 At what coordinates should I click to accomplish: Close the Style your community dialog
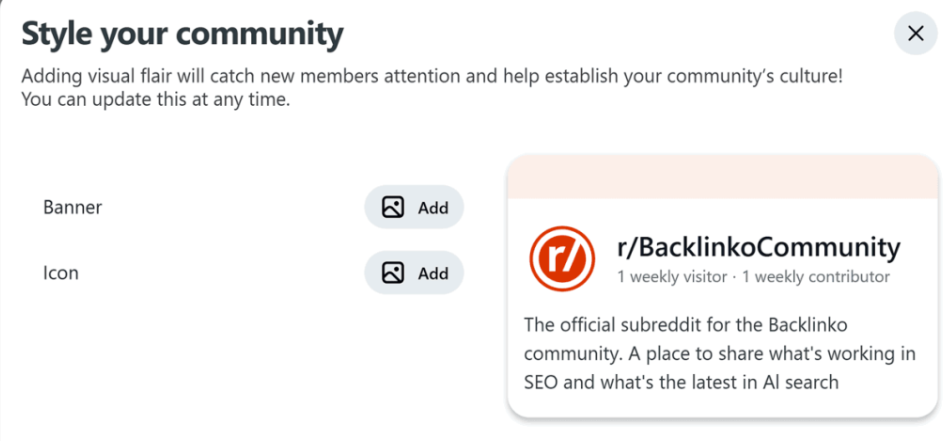[915, 34]
